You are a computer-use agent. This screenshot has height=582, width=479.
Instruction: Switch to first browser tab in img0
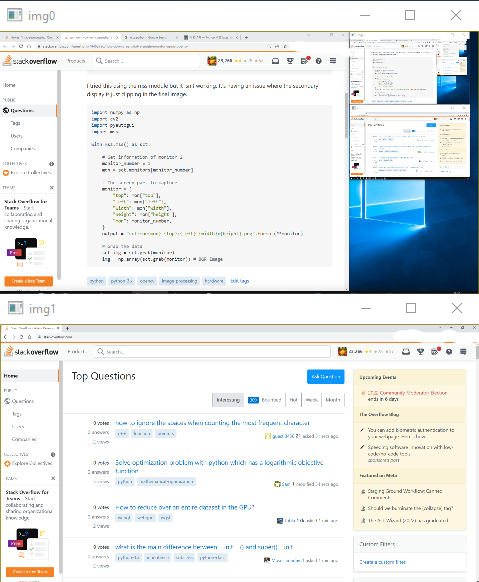tap(31, 37)
